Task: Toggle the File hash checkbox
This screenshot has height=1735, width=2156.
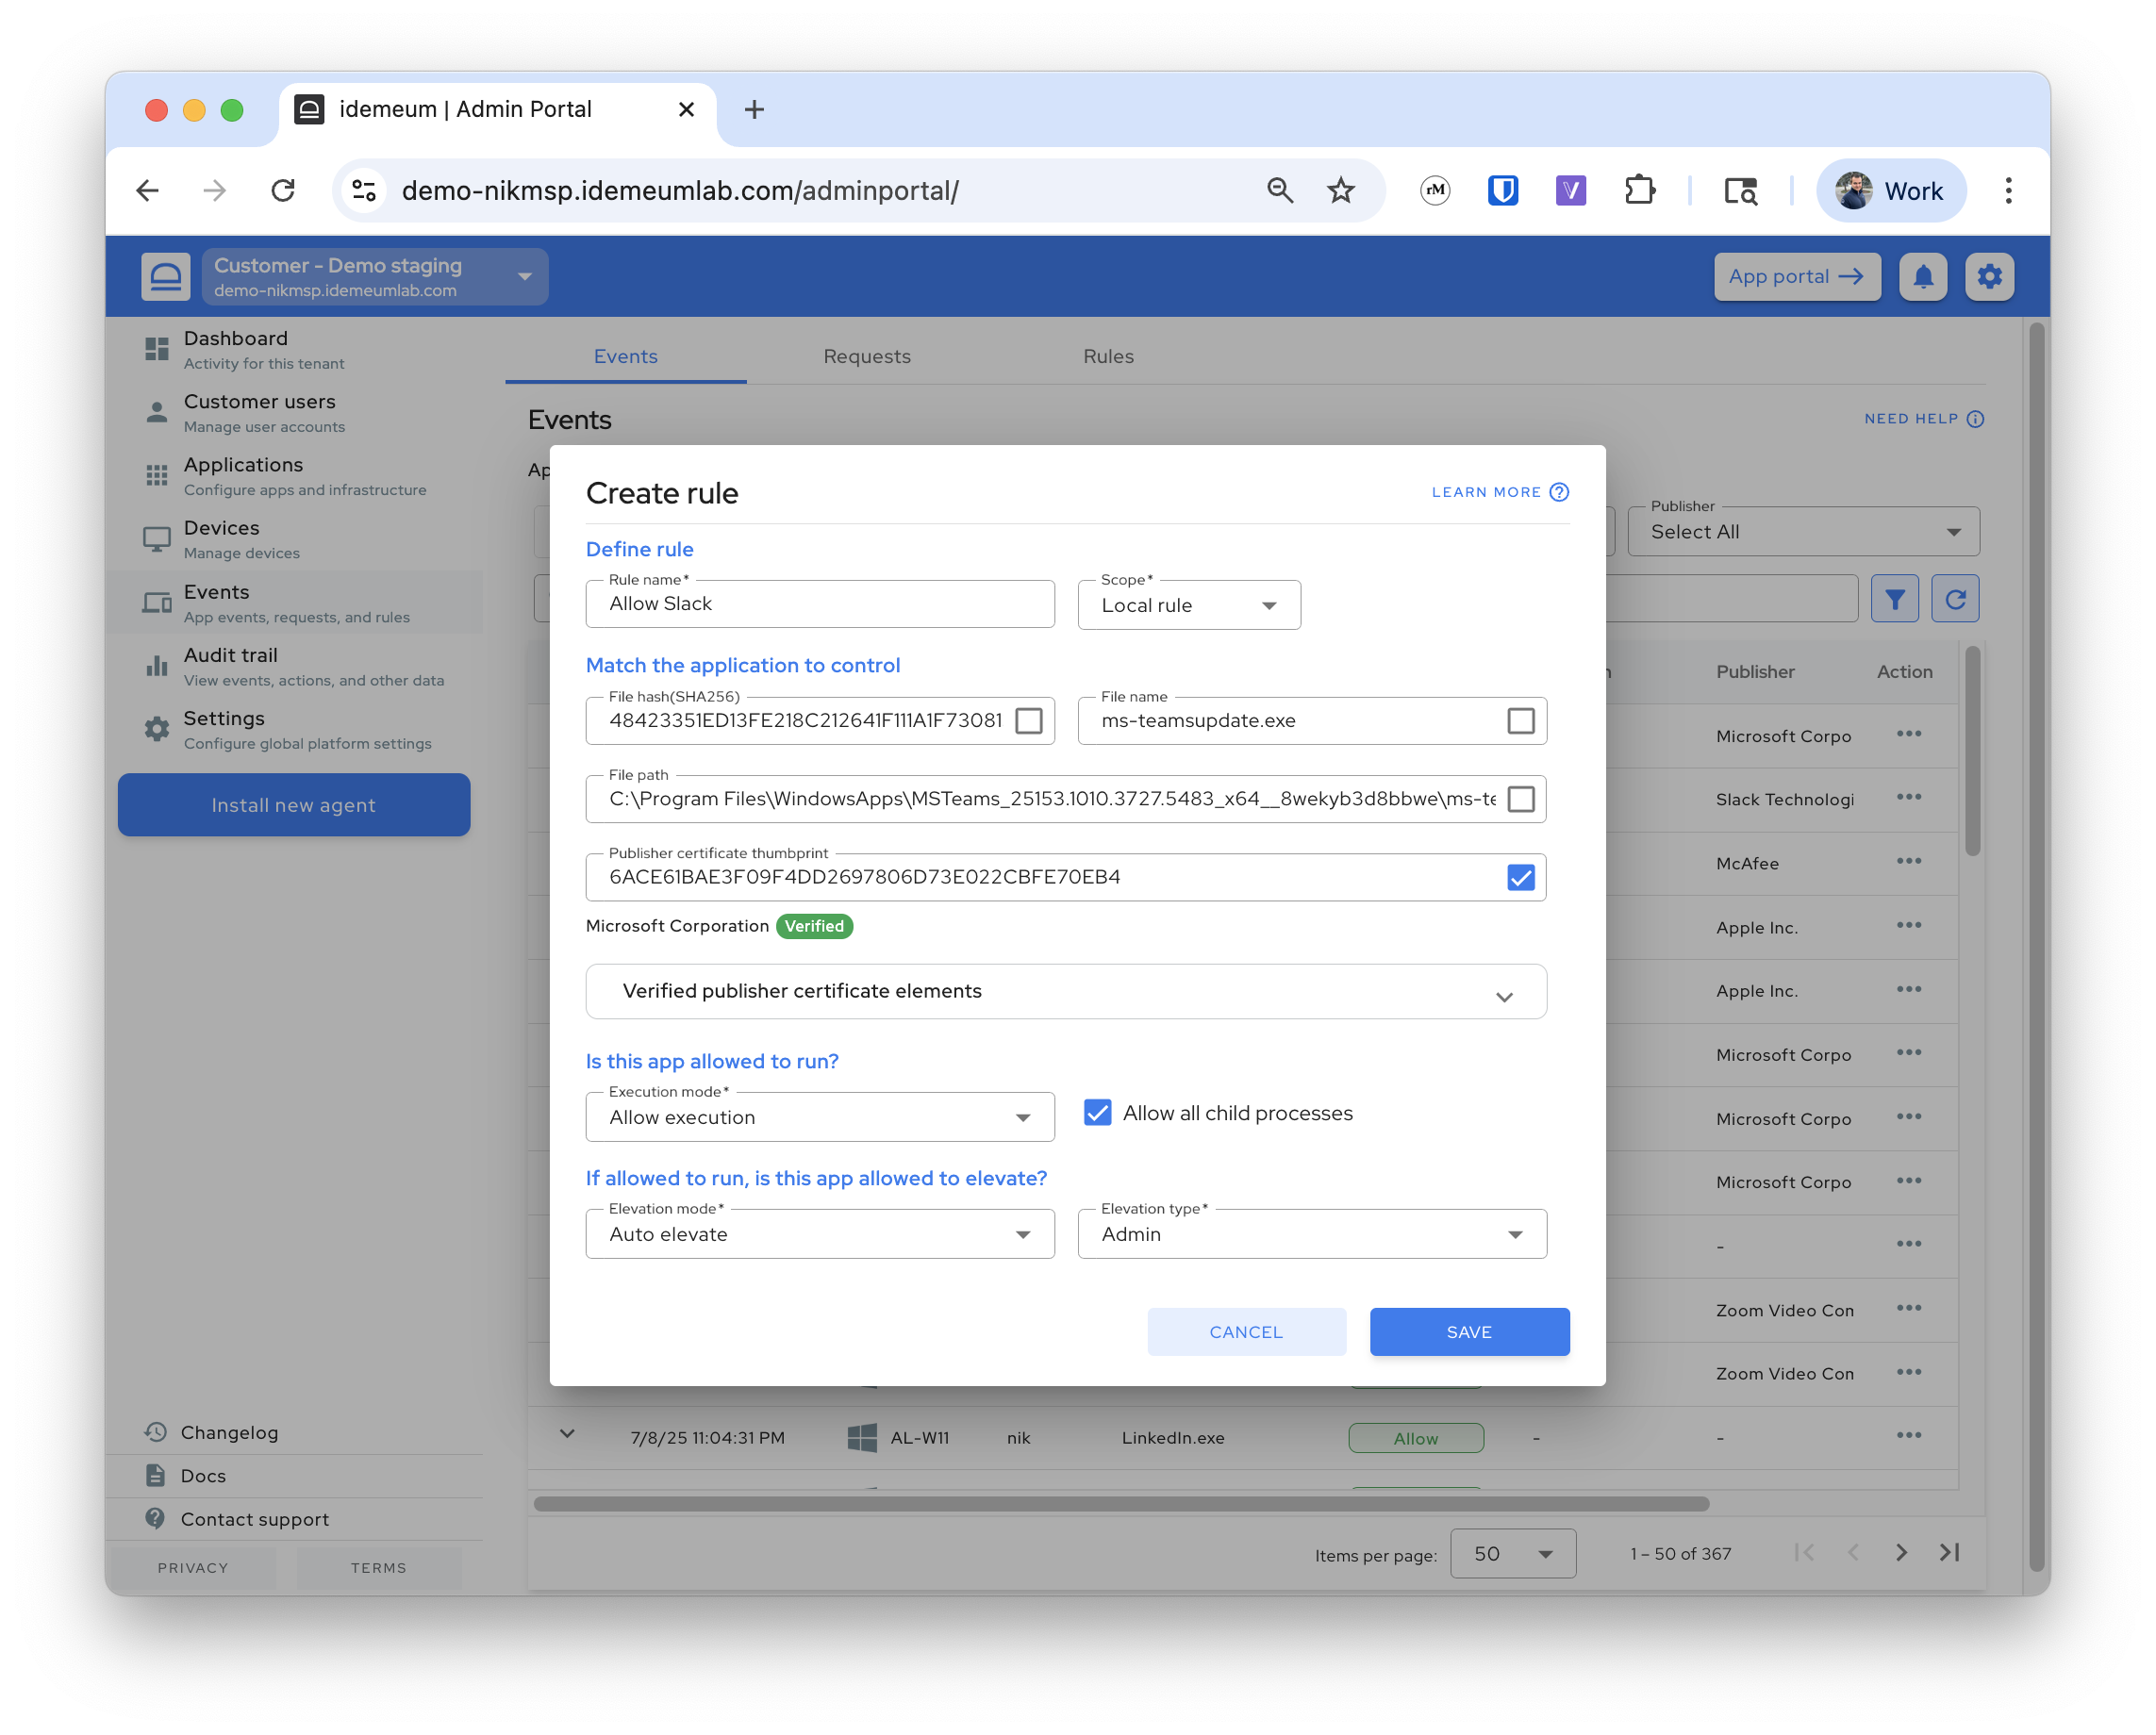Action: pyautogui.click(x=1029, y=721)
